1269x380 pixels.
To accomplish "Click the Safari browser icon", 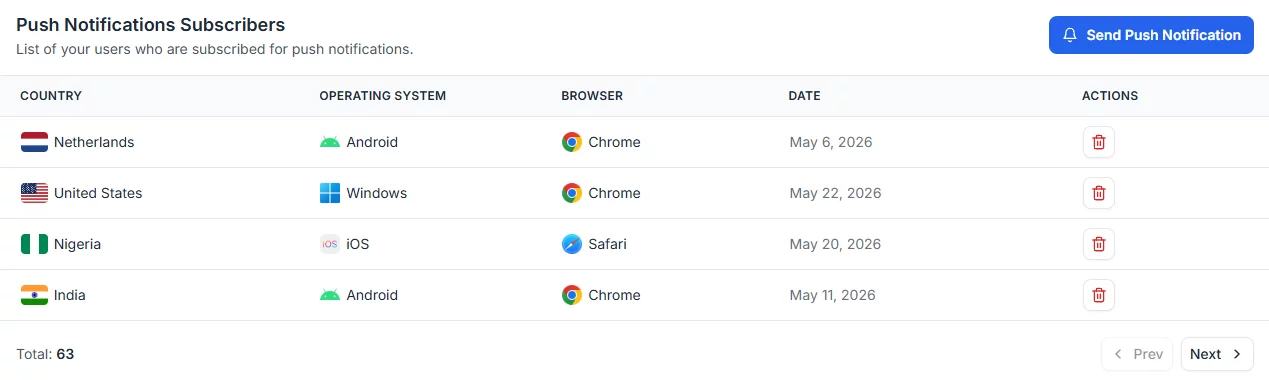I will [x=571, y=244].
